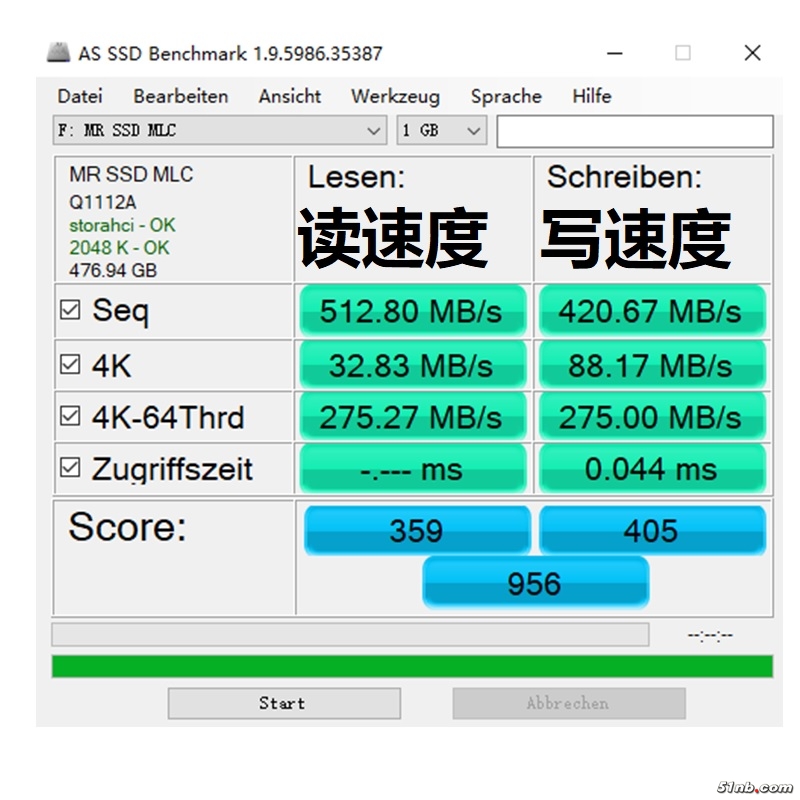This screenshot has width=800, height=800.
Task: Click the total score 956
Action: pos(536,583)
